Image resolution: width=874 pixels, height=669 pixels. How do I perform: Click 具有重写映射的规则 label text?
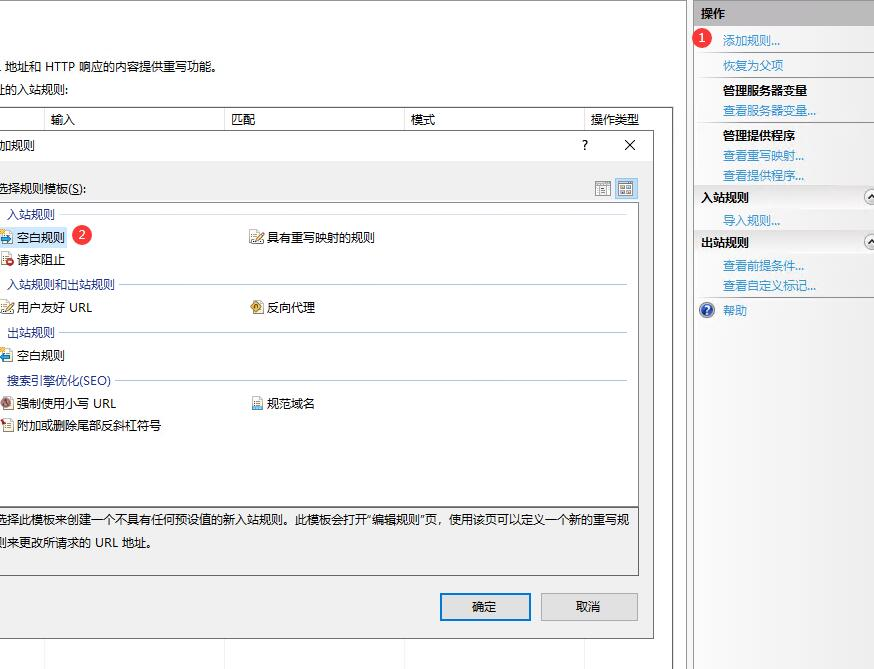pyautogui.click(x=321, y=237)
